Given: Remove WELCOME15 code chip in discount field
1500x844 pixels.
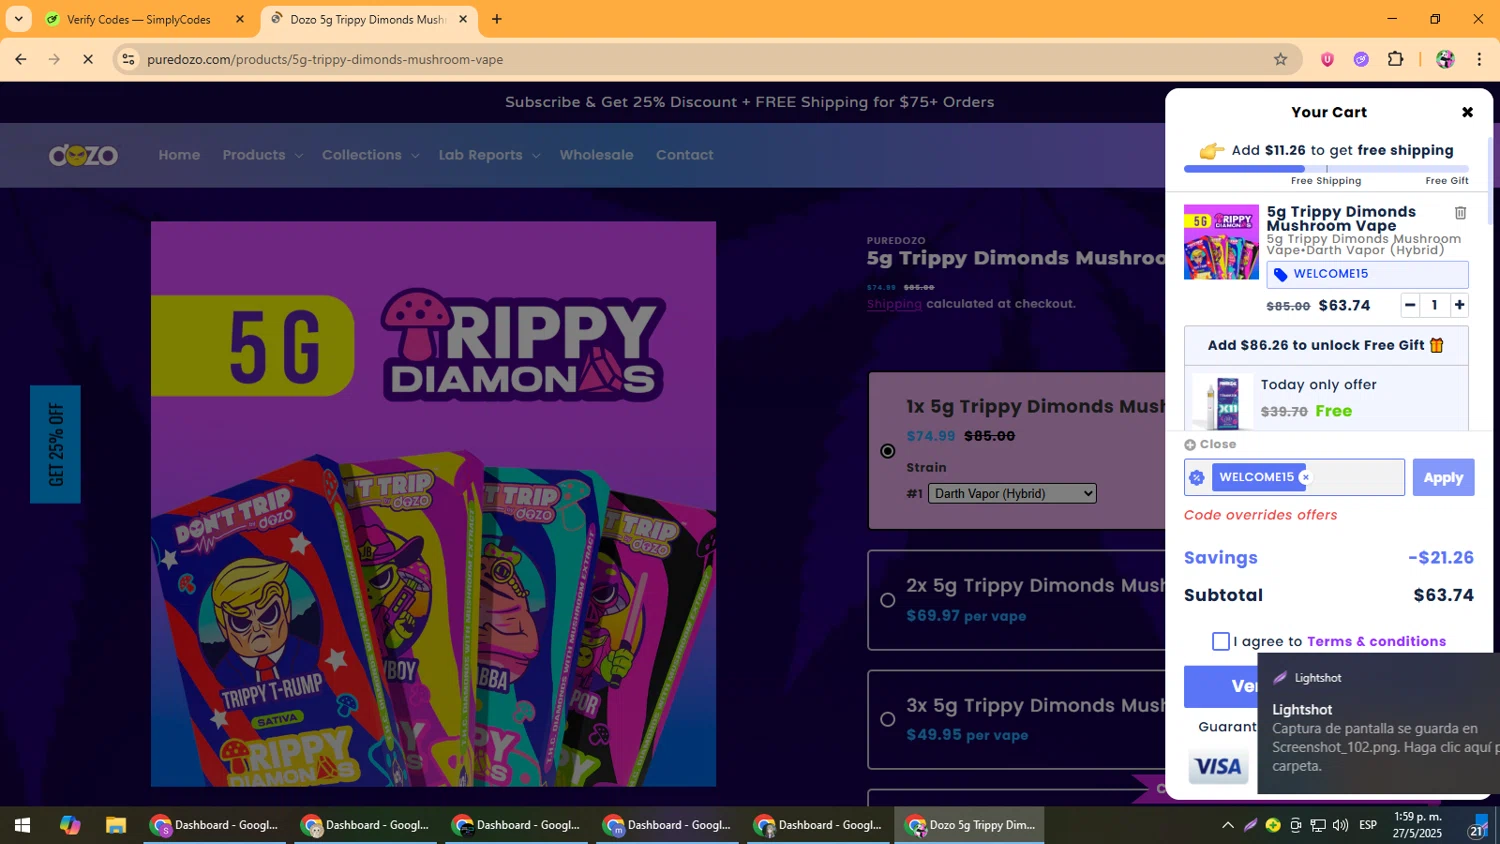Looking at the screenshot, I should click(1305, 478).
